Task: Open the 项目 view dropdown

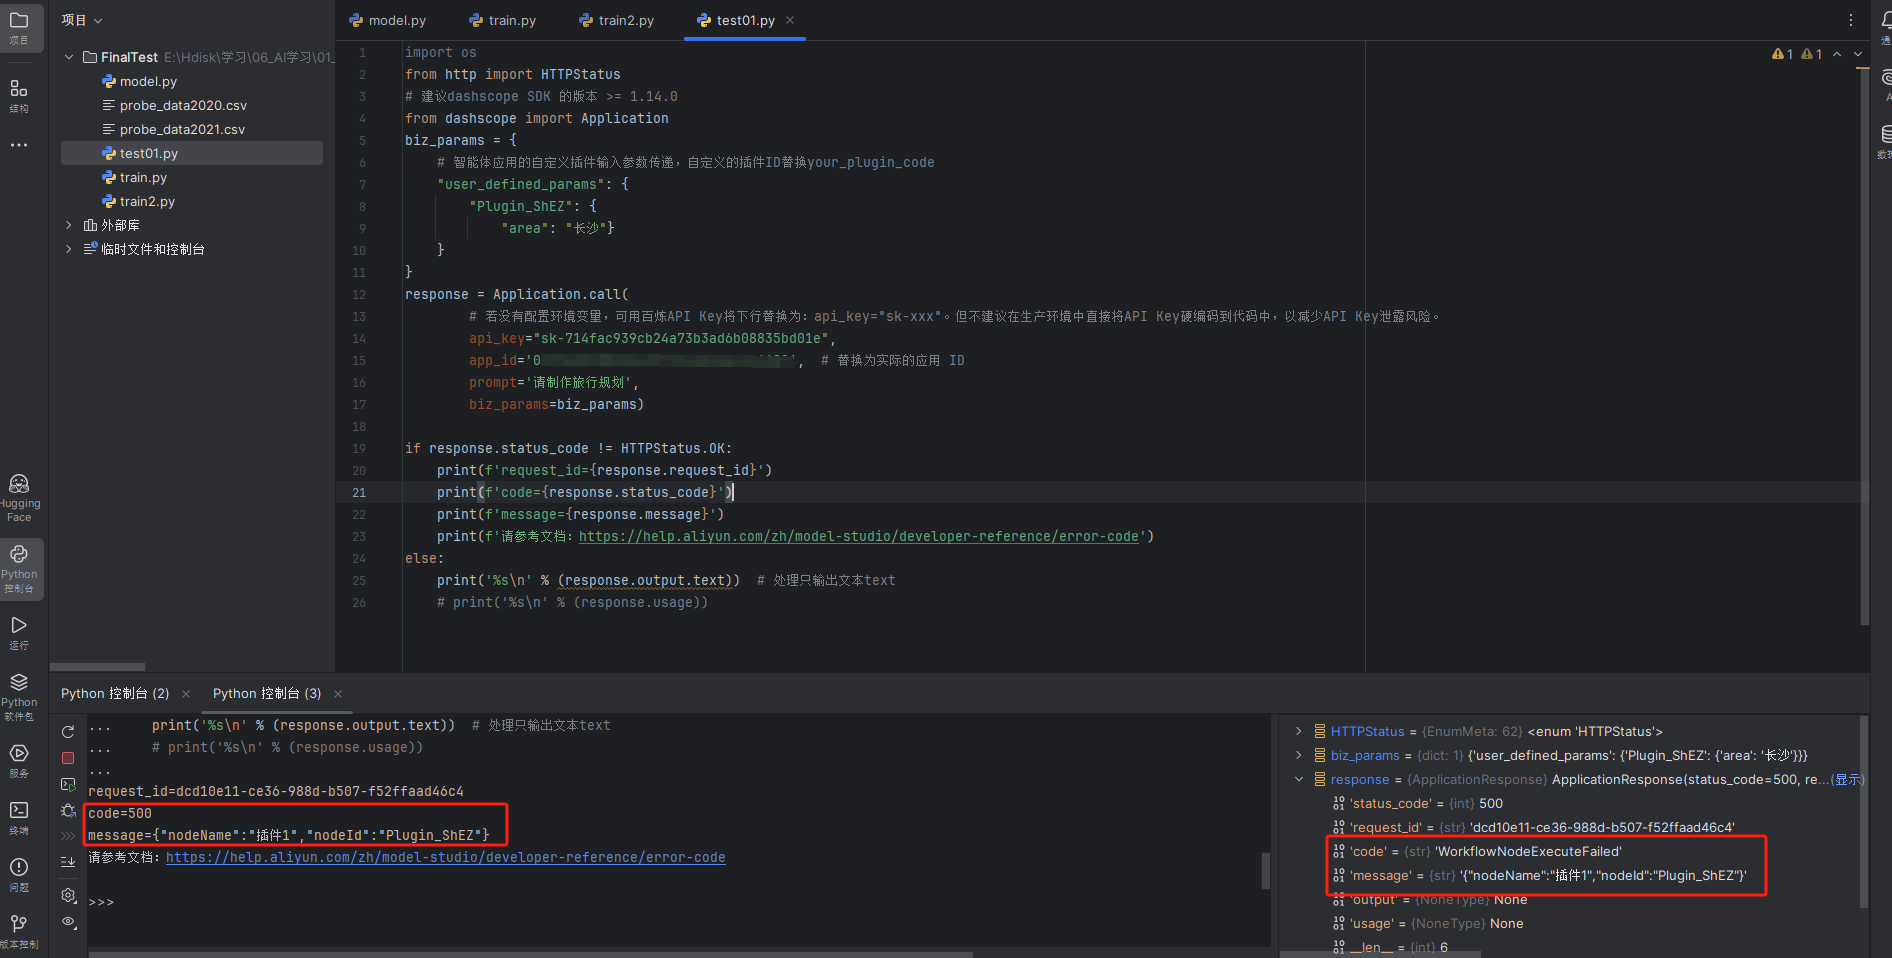Action: [x=82, y=20]
